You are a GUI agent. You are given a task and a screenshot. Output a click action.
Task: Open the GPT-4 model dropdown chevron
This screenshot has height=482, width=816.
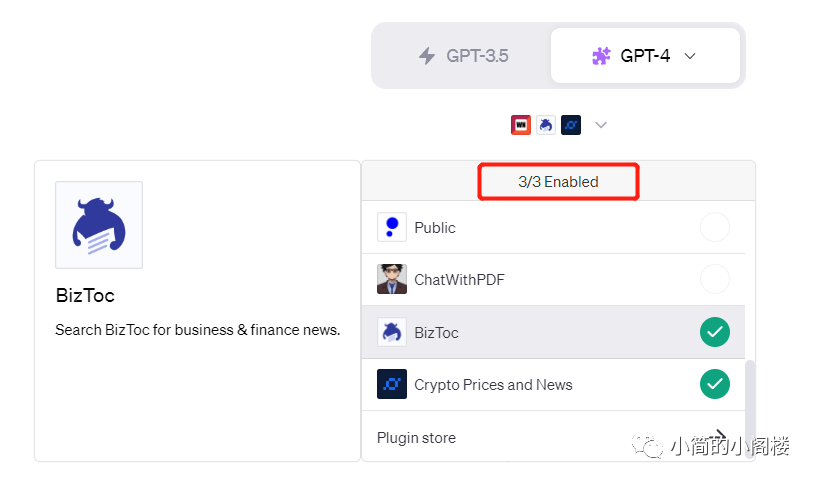click(x=690, y=56)
